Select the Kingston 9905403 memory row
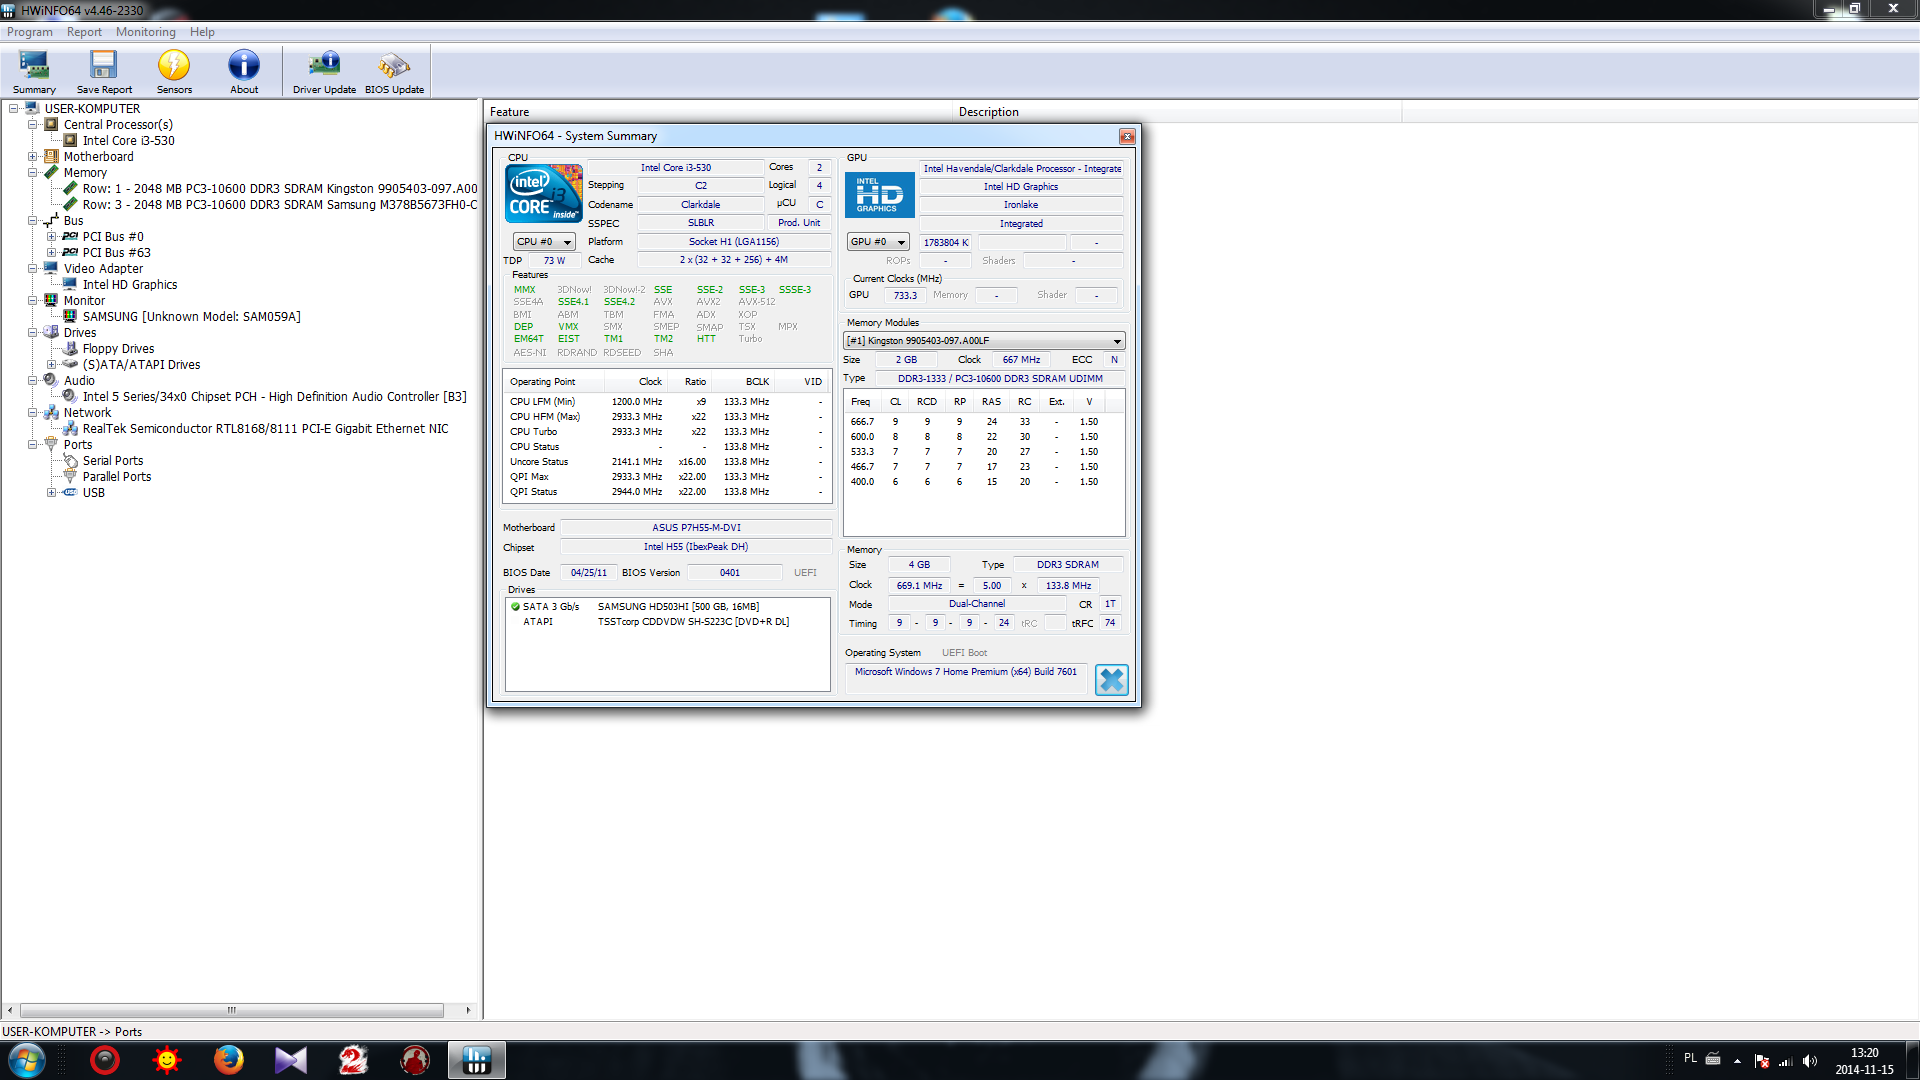Image resolution: width=1920 pixels, height=1080 pixels. point(280,189)
